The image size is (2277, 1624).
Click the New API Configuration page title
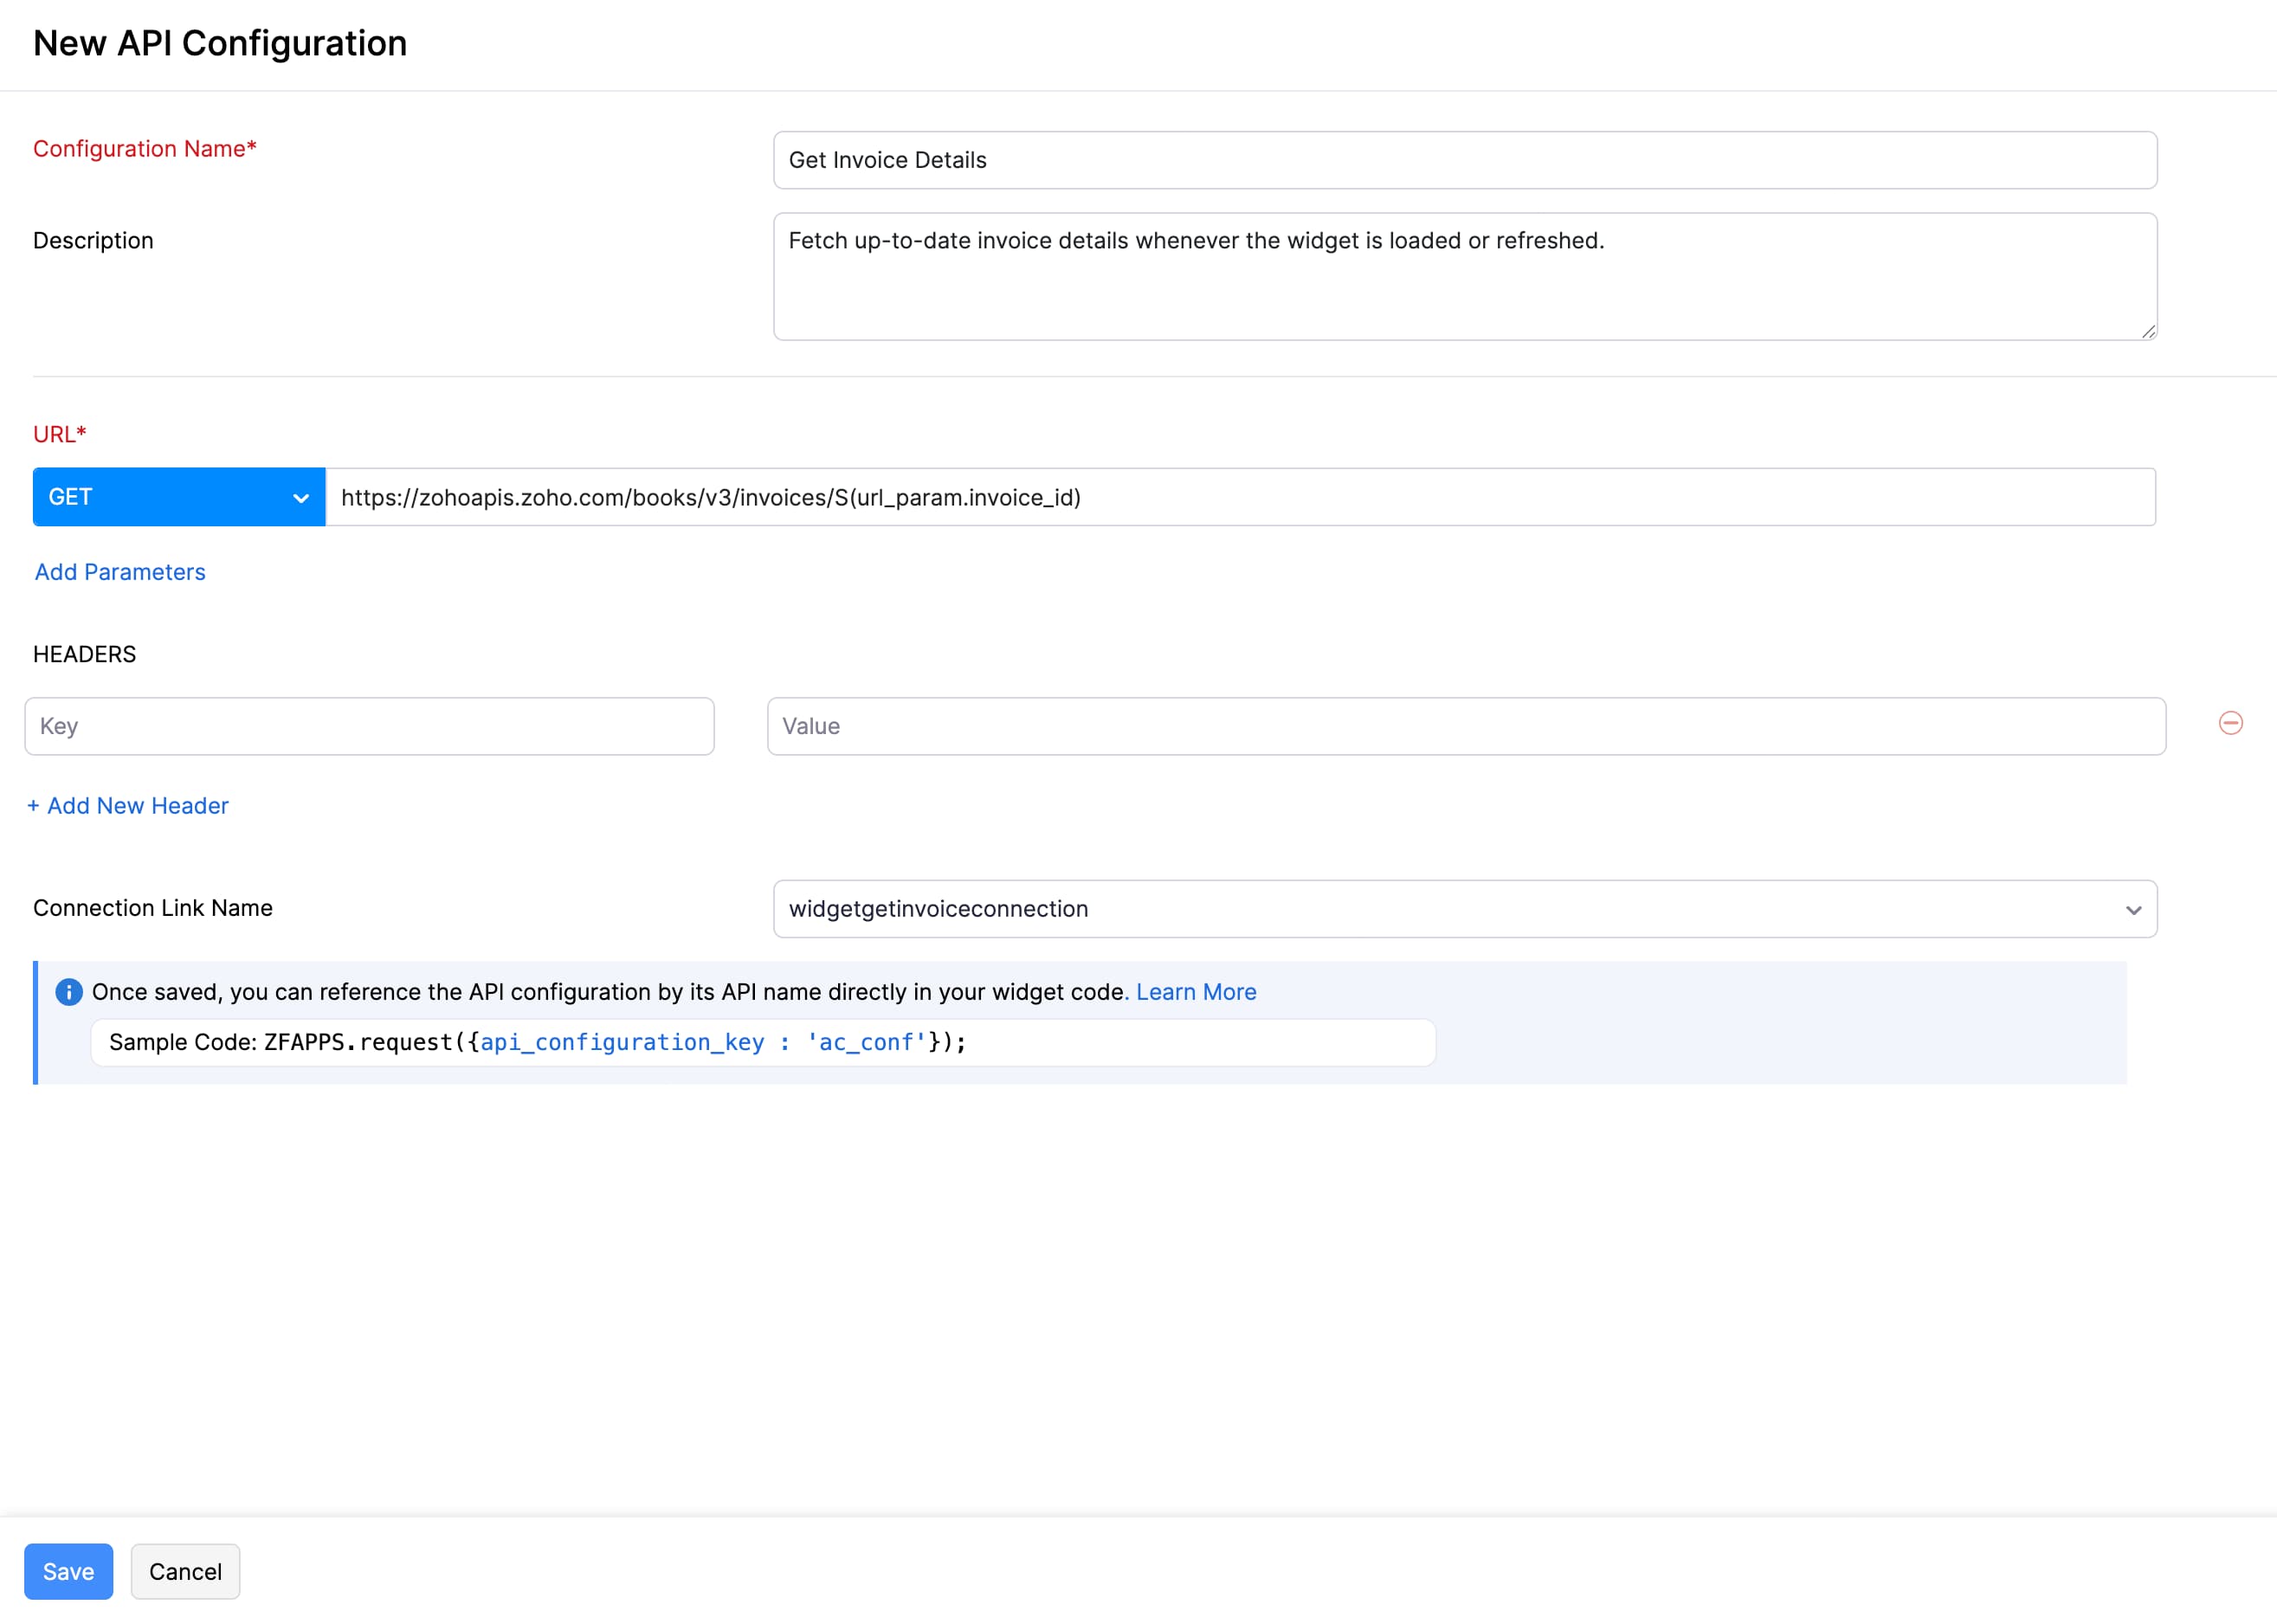[220, 43]
